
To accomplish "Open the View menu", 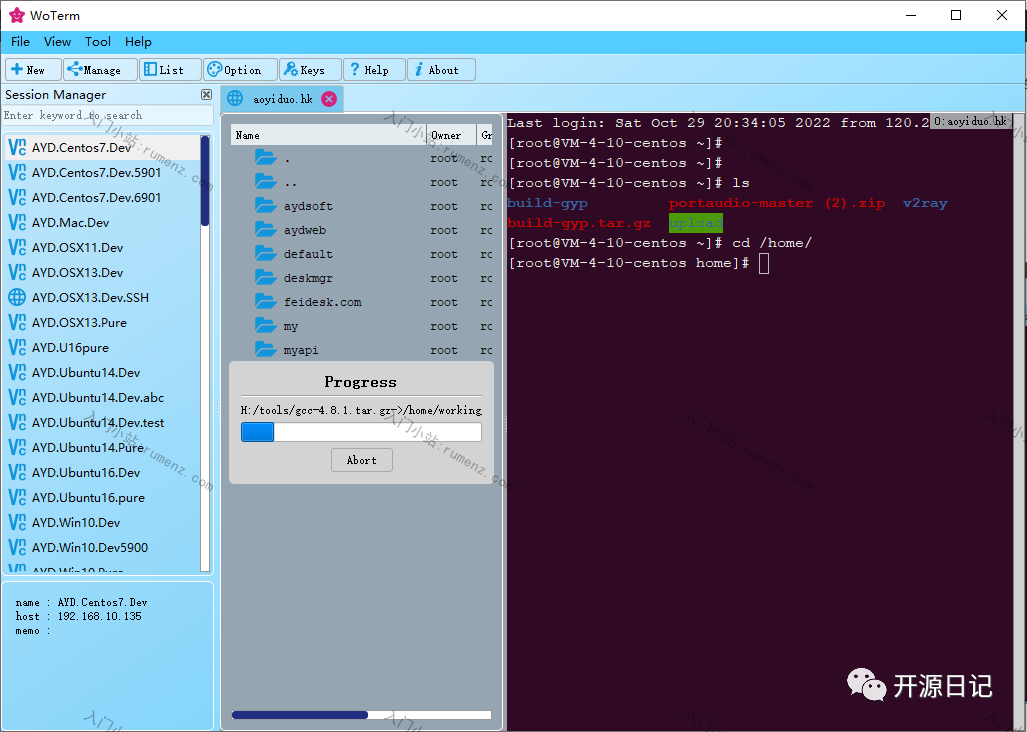I will (x=57, y=42).
